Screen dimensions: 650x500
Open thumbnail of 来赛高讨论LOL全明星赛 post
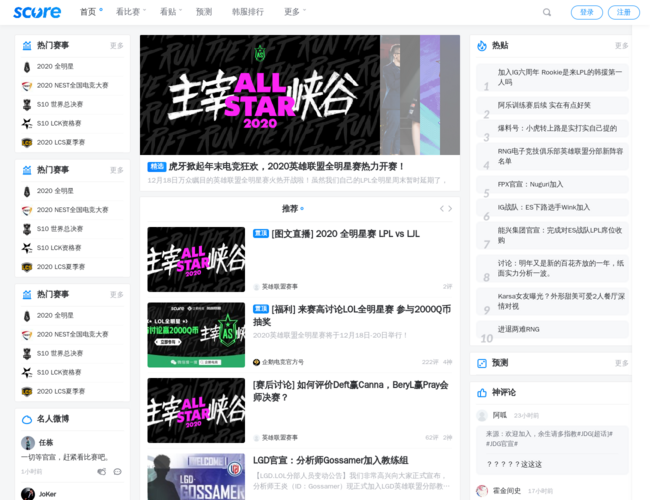(196, 335)
